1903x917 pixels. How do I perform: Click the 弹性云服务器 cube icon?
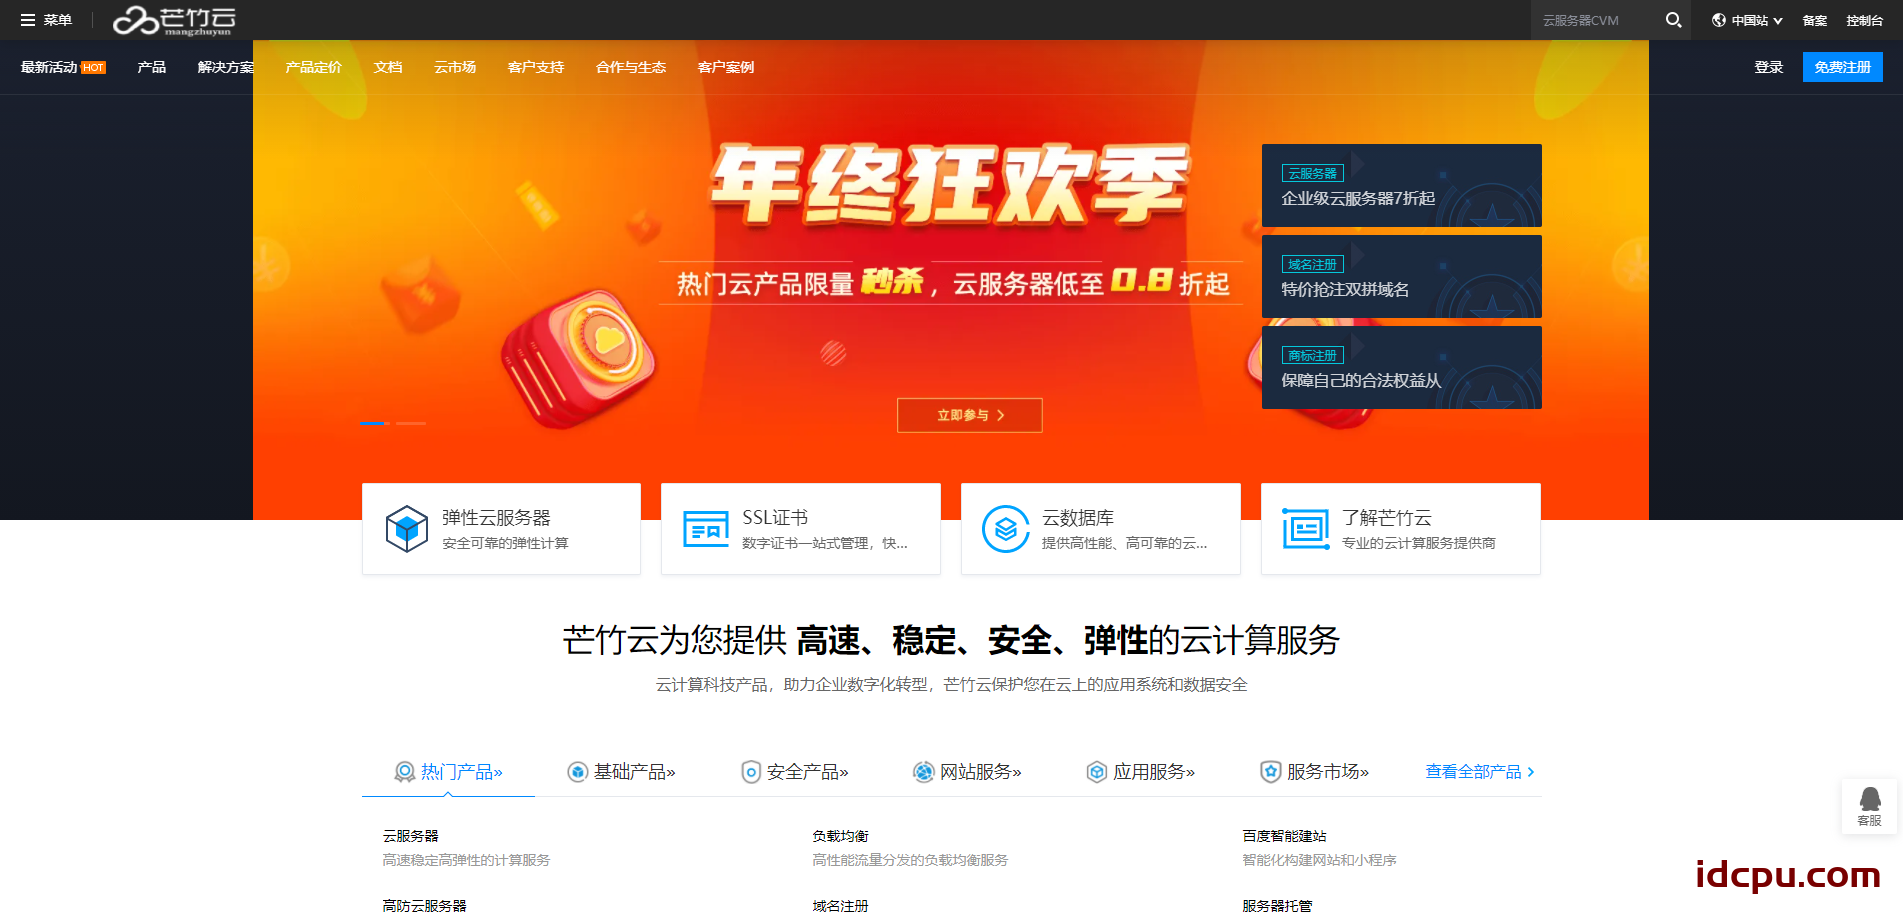coord(407,528)
